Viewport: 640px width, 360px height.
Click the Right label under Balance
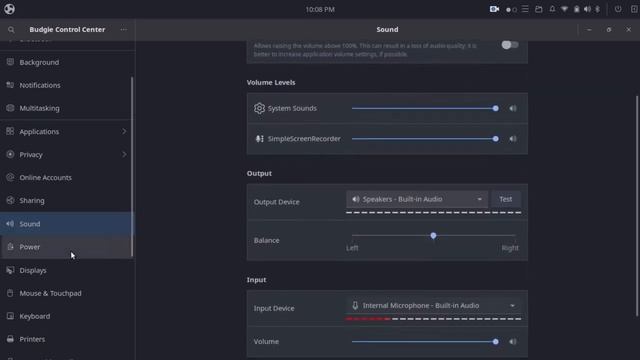coord(510,248)
